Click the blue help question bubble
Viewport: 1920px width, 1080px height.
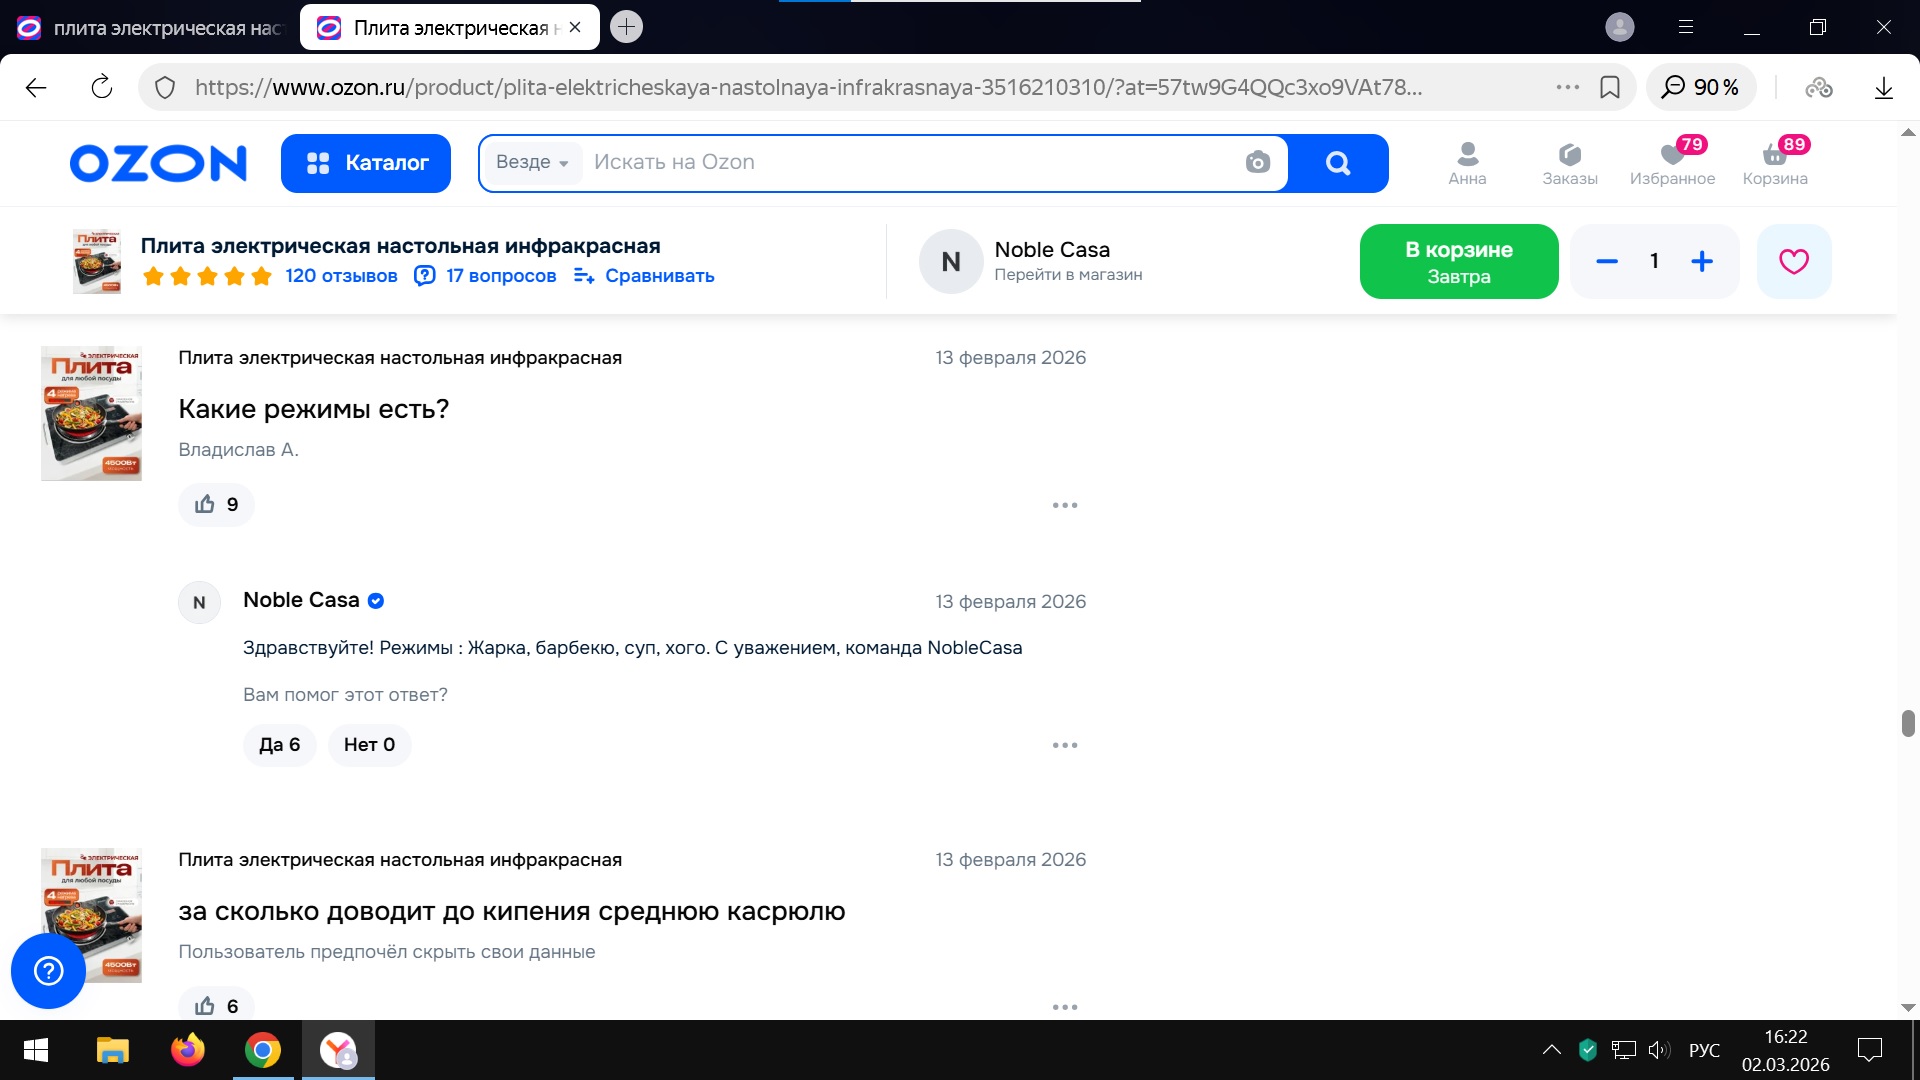48,970
